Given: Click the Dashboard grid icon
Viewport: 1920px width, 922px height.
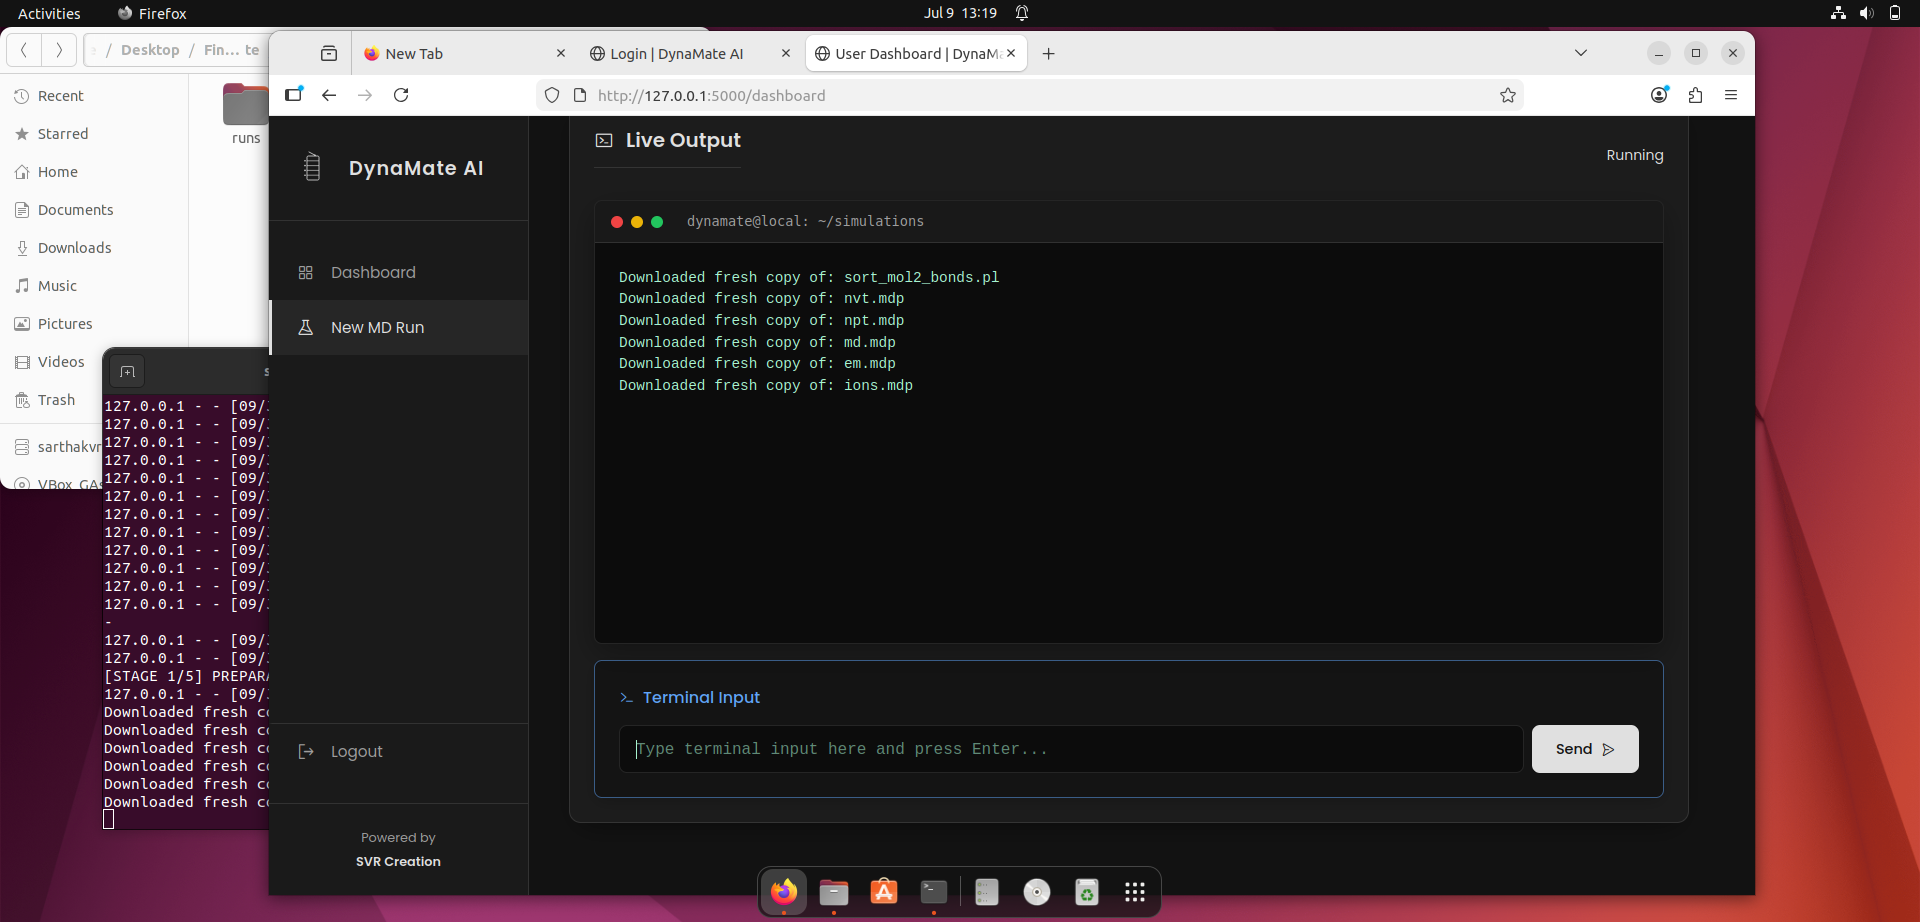Looking at the screenshot, I should [306, 273].
